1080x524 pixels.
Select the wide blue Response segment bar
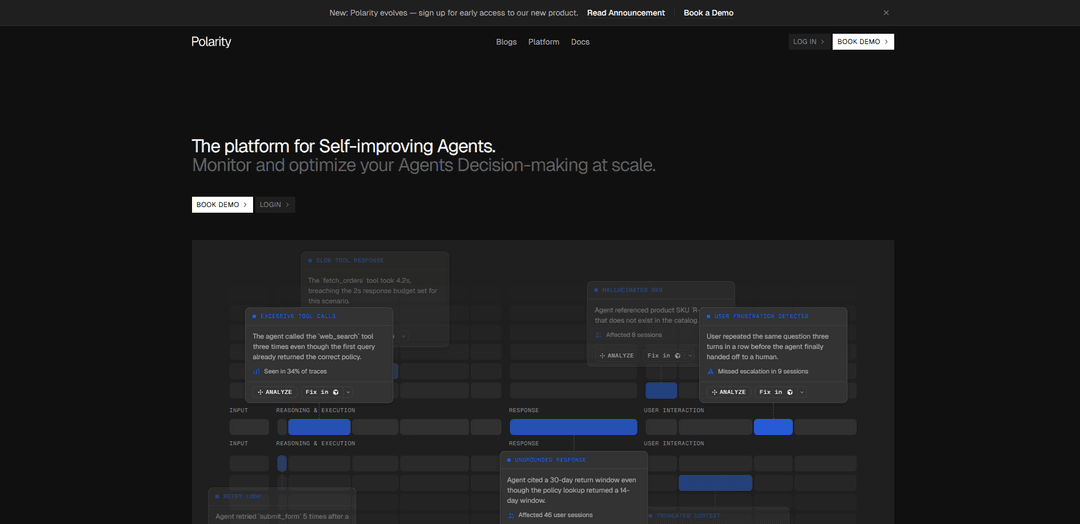pyautogui.click(x=573, y=427)
